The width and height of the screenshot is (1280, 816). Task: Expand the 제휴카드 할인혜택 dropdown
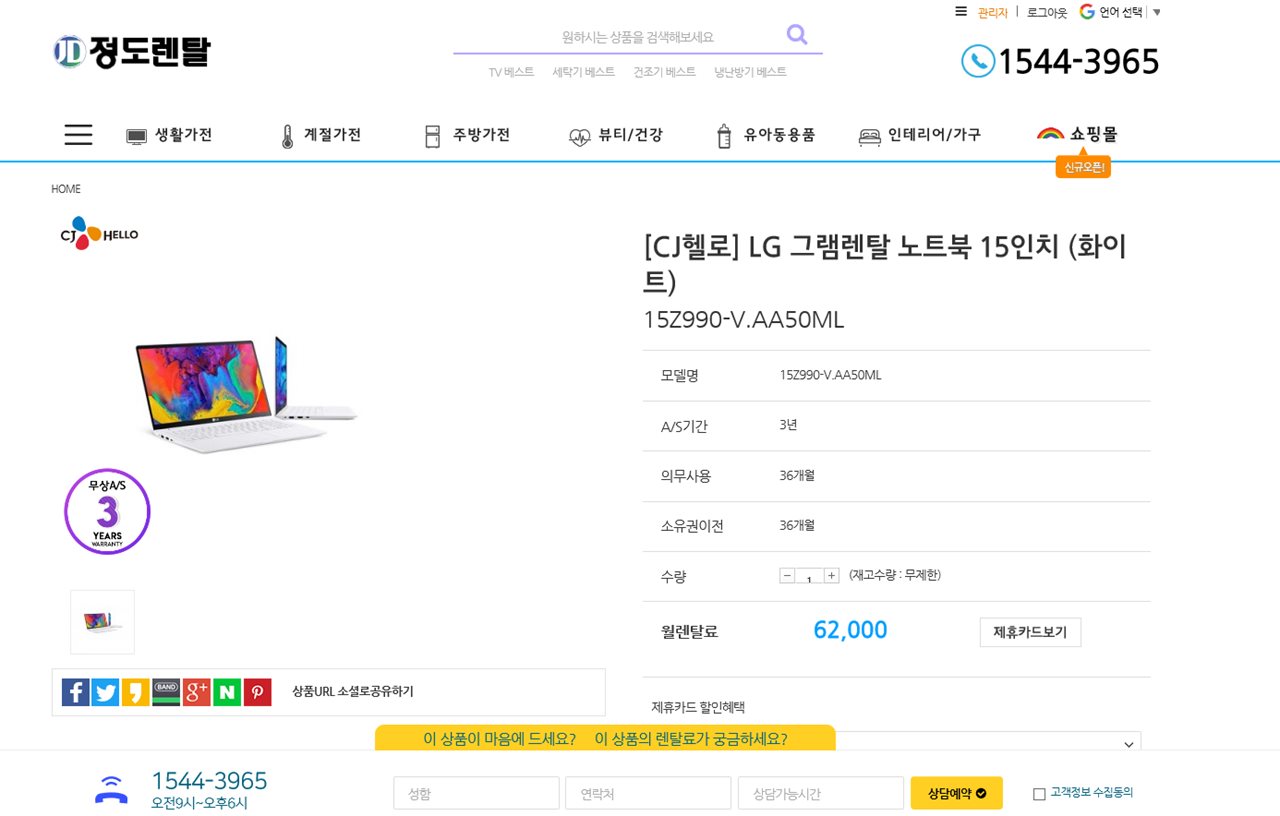[1128, 744]
